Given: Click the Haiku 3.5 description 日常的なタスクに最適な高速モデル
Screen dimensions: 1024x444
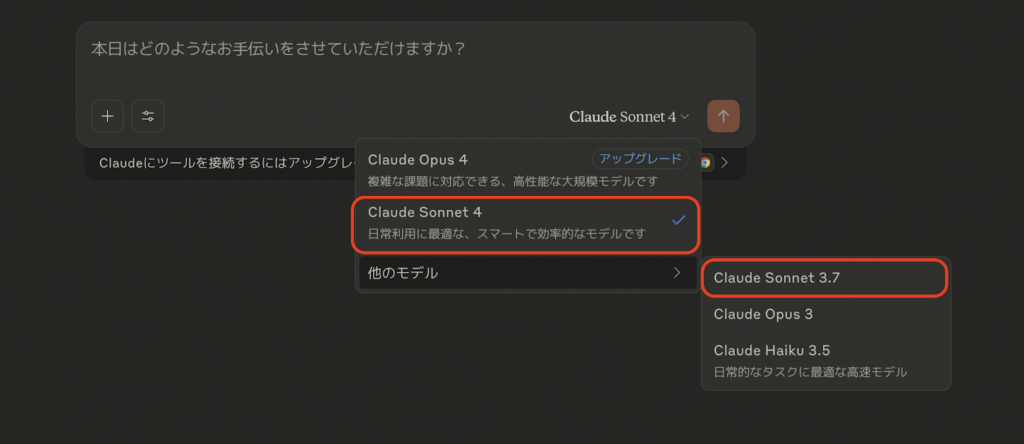Looking at the screenshot, I should (x=810, y=372).
